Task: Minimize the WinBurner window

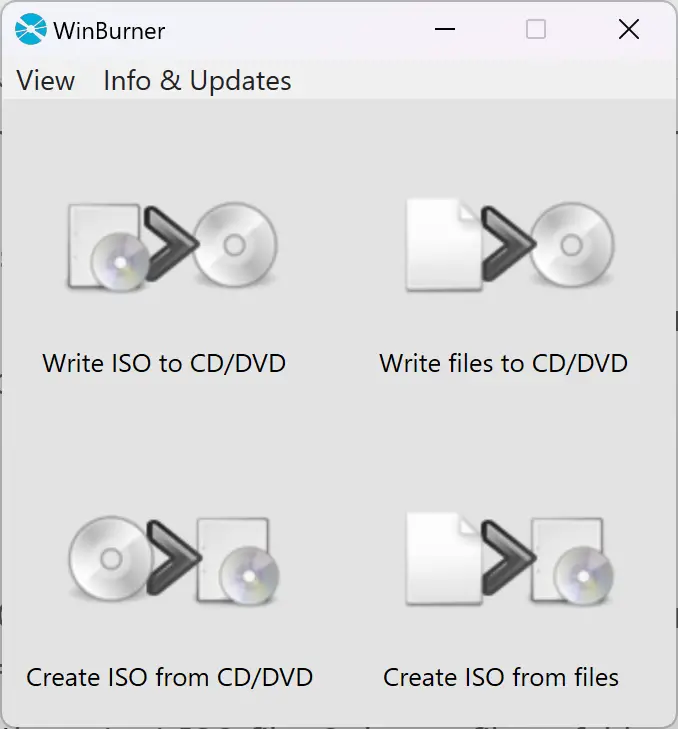Action: (x=445, y=30)
